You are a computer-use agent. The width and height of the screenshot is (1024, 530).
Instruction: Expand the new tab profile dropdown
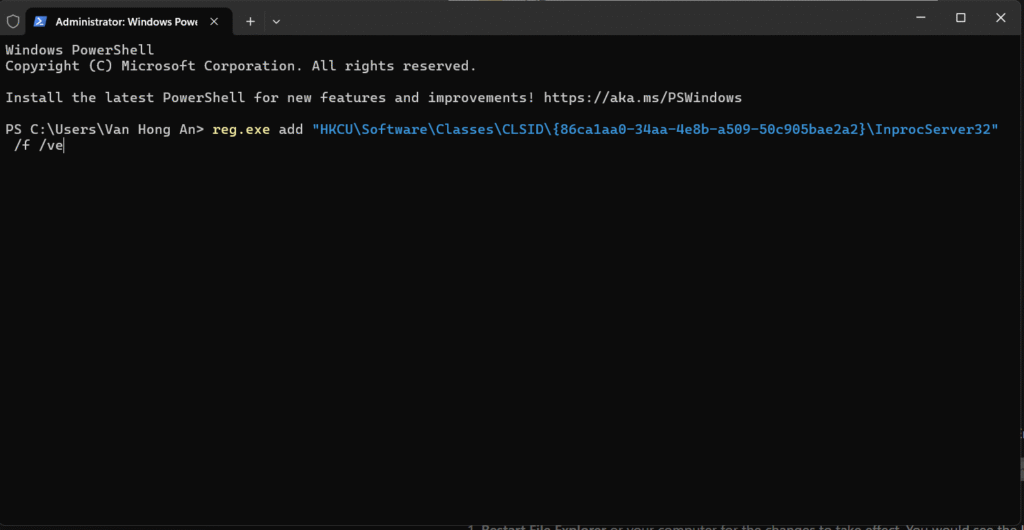(277, 21)
